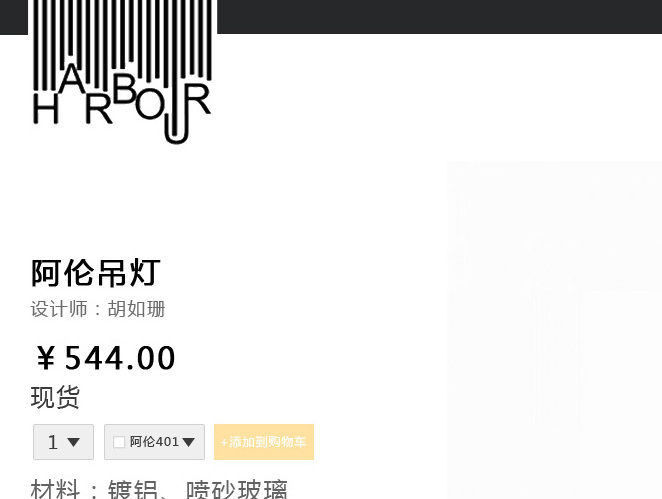Click the 设计师 label text
This screenshot has height=499, width=662.
[59, 309]
